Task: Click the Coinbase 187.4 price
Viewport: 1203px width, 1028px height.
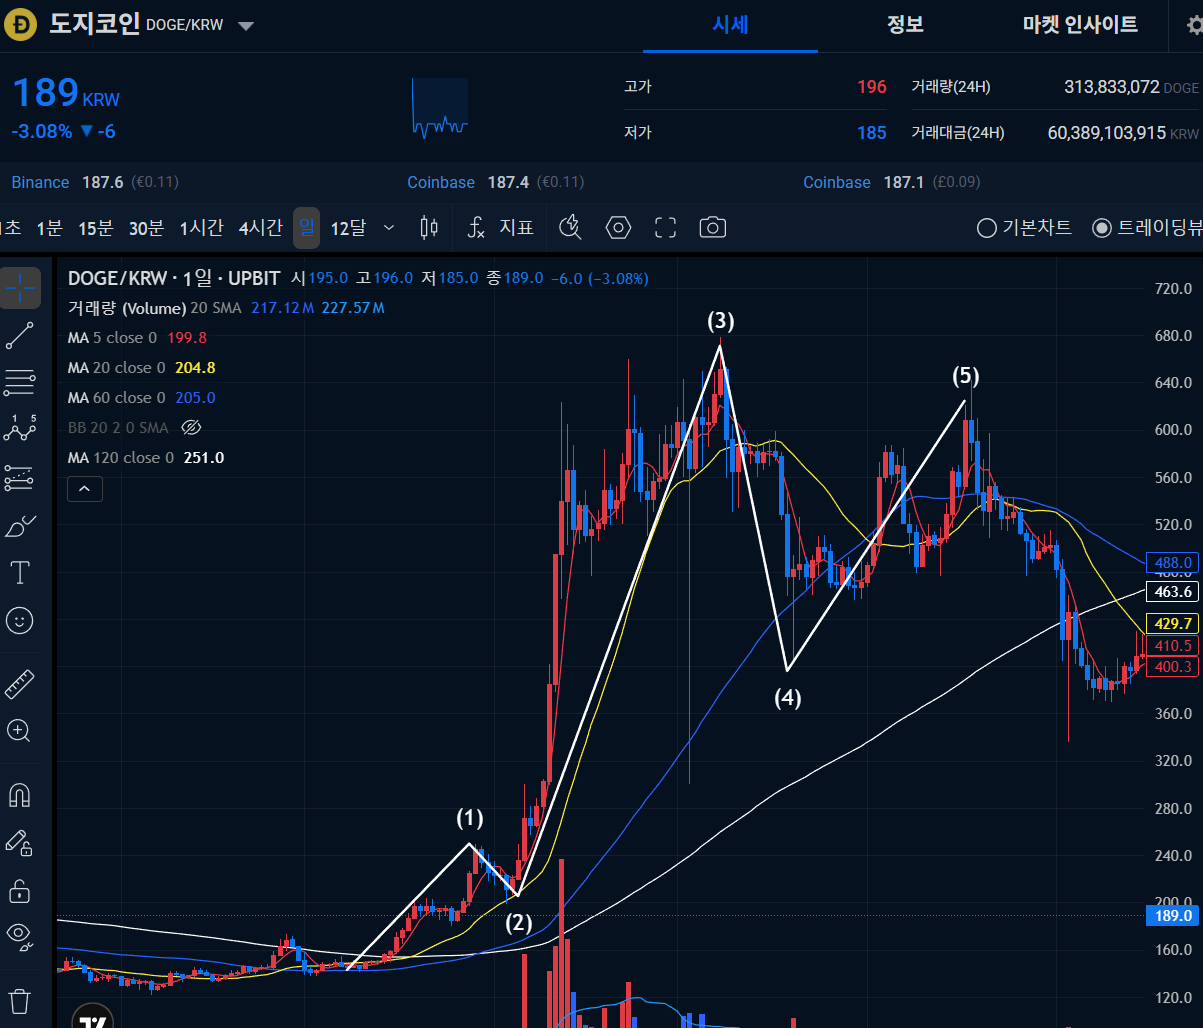Action: coord(508,182)
